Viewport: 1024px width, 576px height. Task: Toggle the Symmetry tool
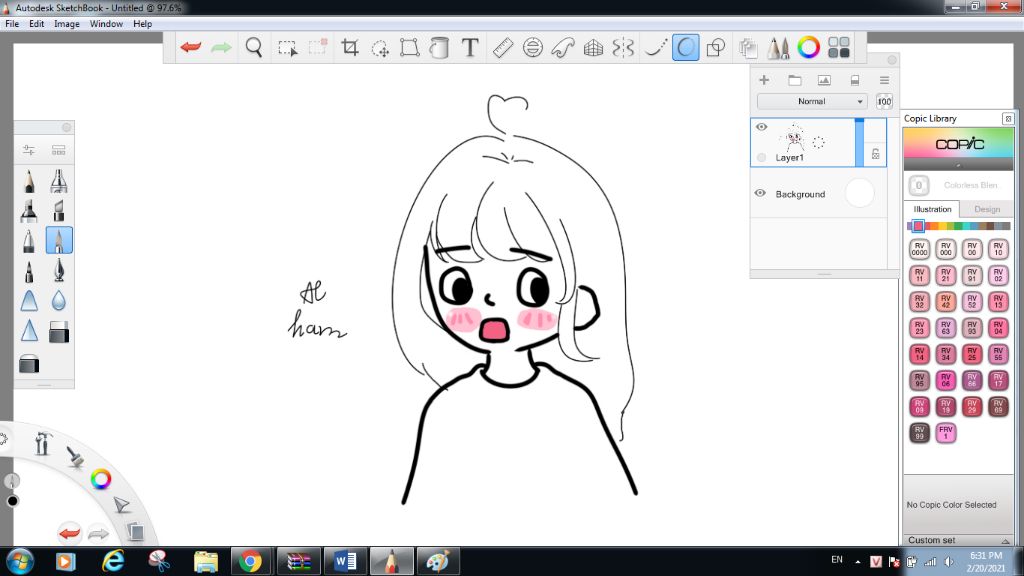click(623, 48)
